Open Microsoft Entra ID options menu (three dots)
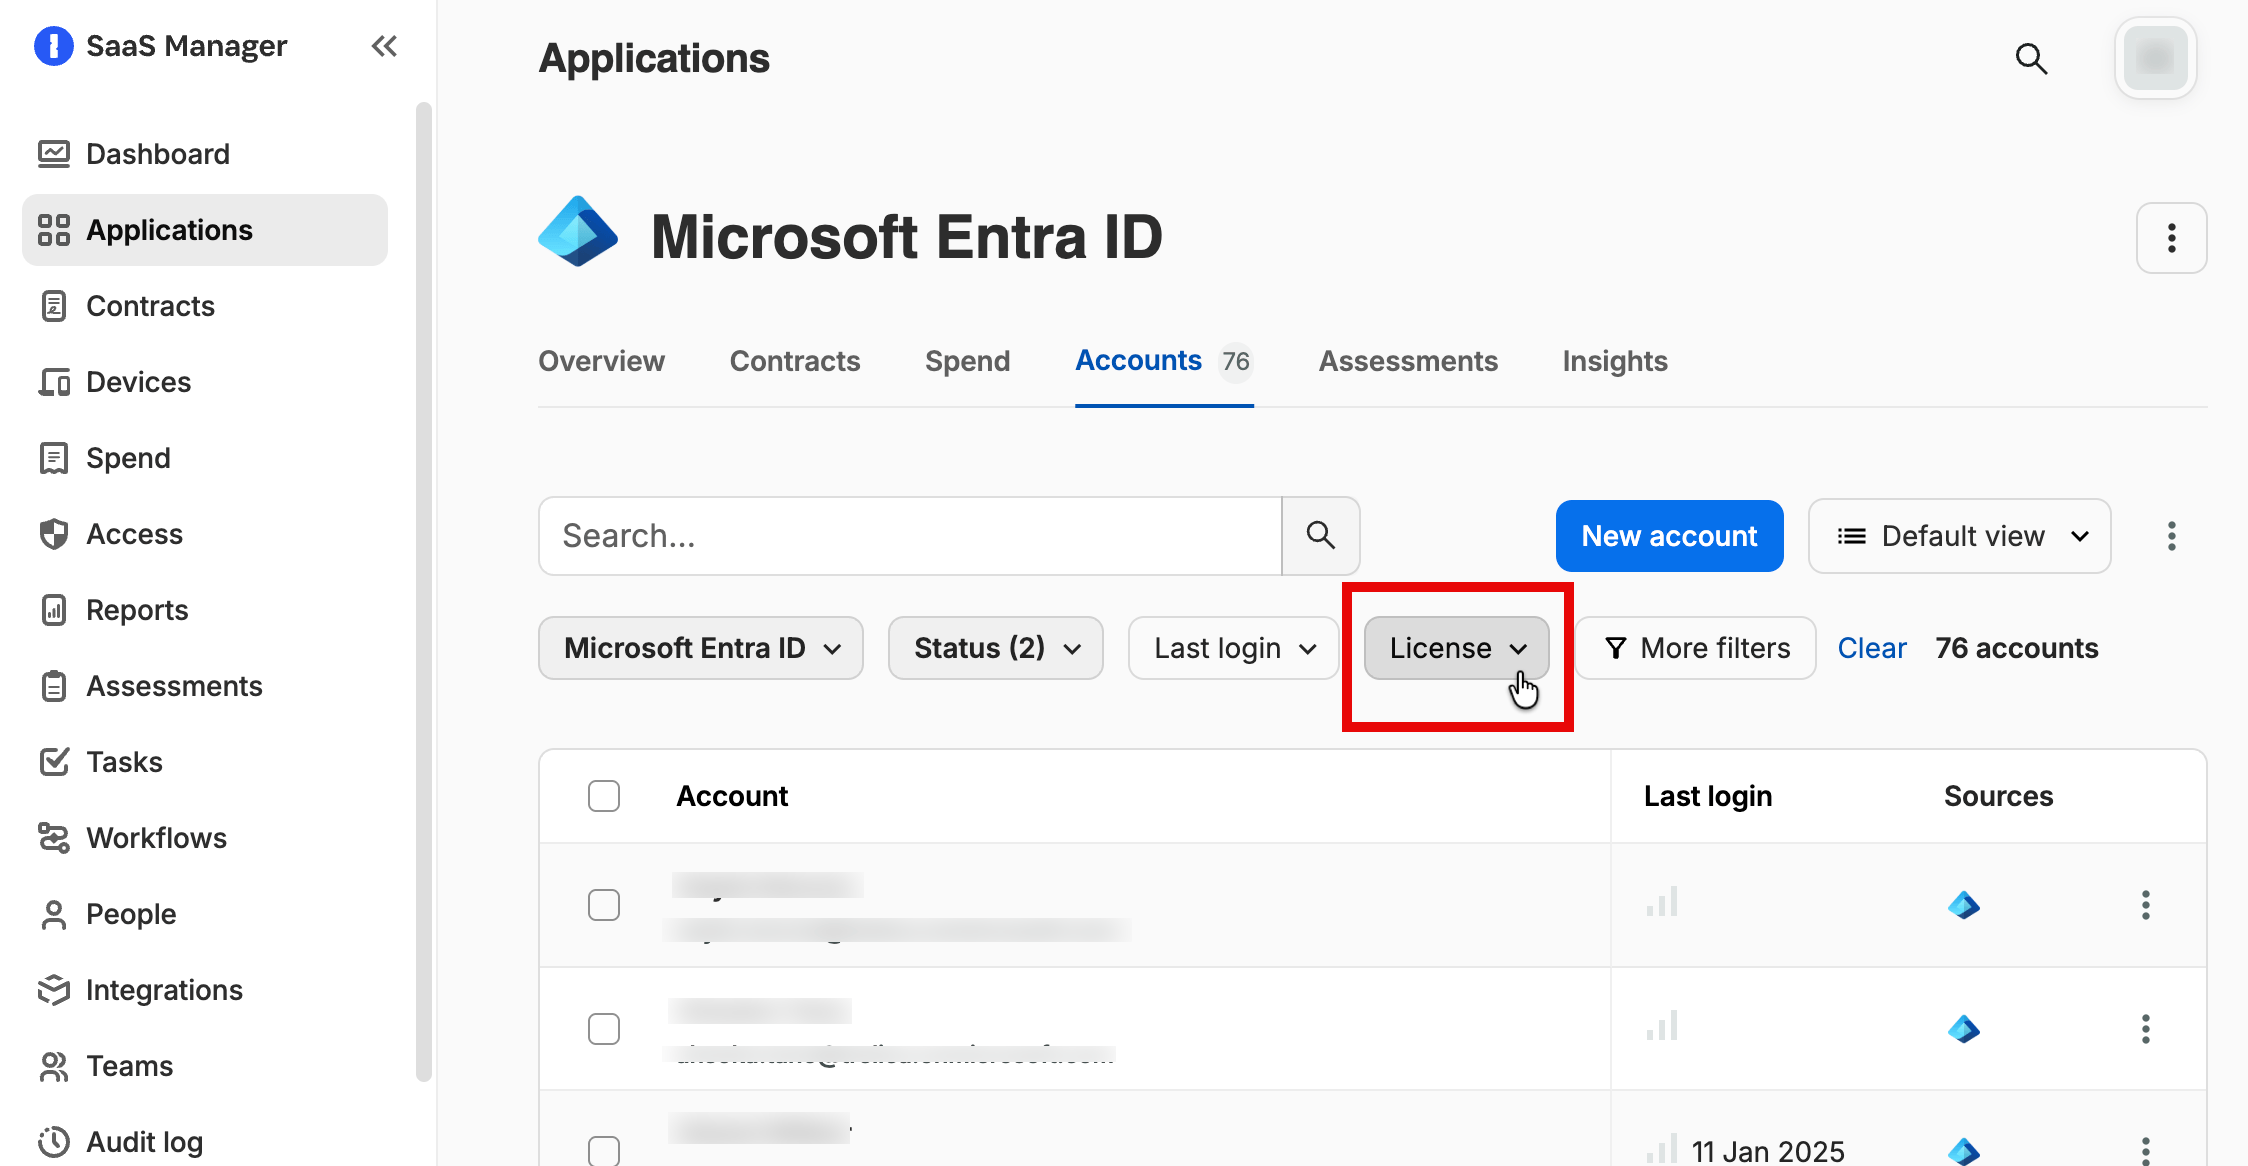Image resolution: width=2248 pixels, height=1166 pixels. point(2171,238)
